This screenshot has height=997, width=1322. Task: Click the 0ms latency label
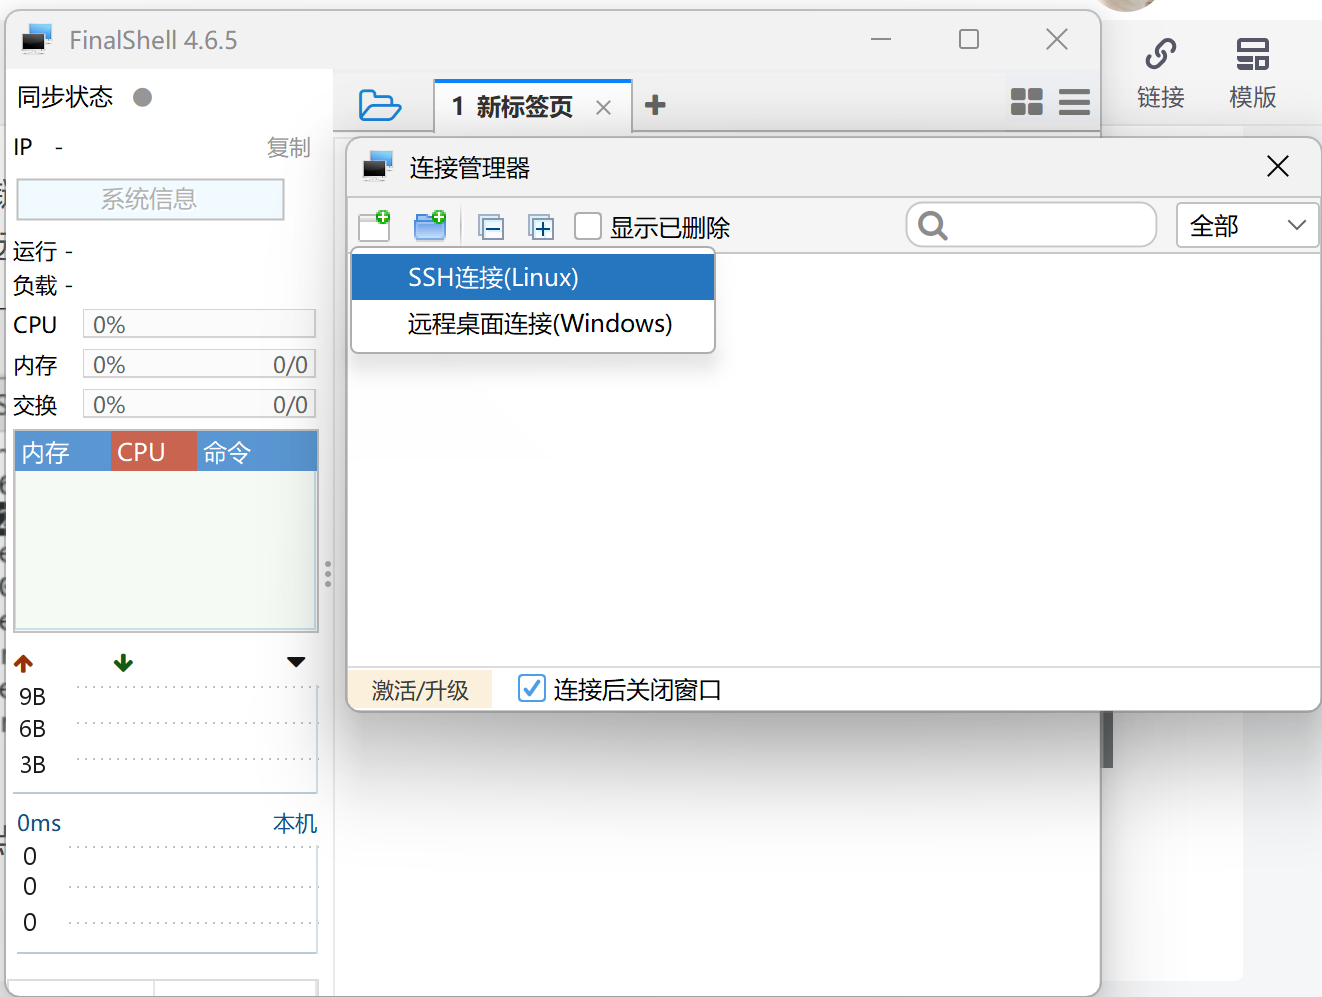pos(39,823)
